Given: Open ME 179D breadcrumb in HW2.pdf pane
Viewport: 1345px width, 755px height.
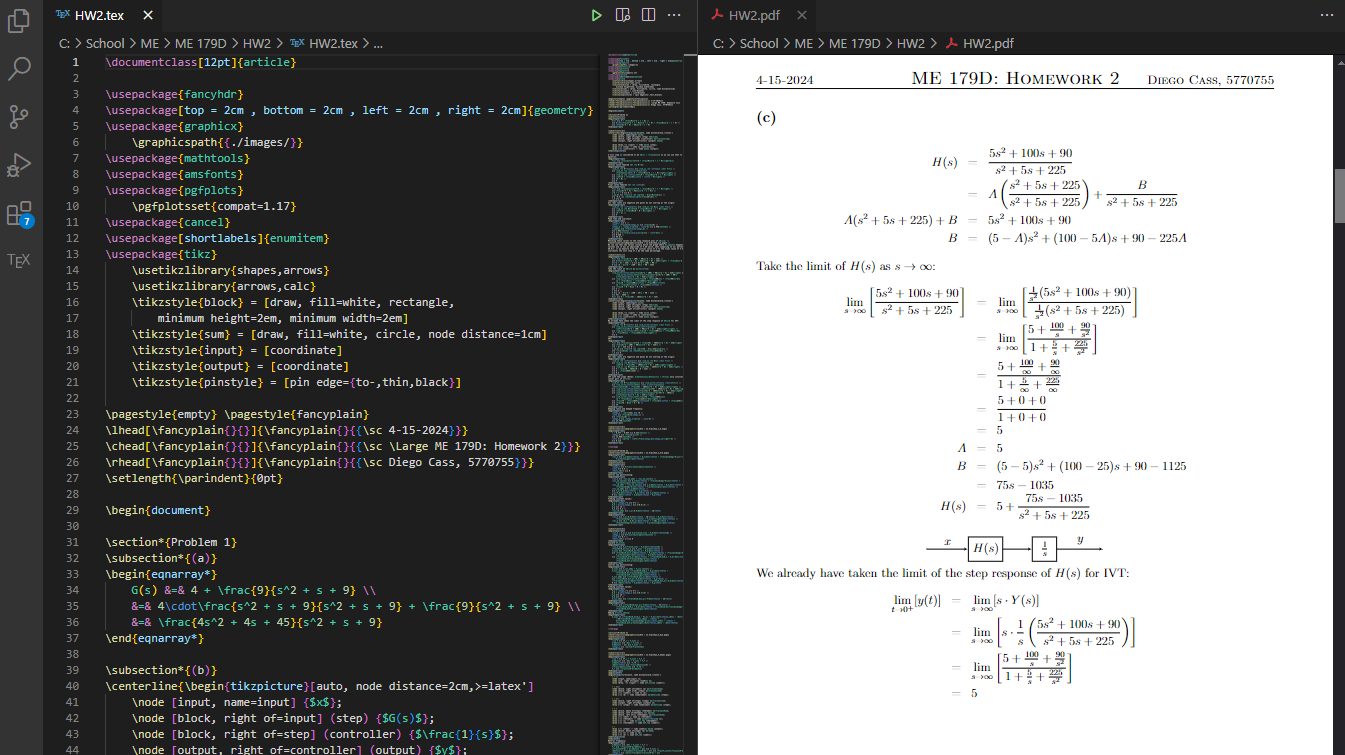Looking at the screenshot, I should coord(855,43).
